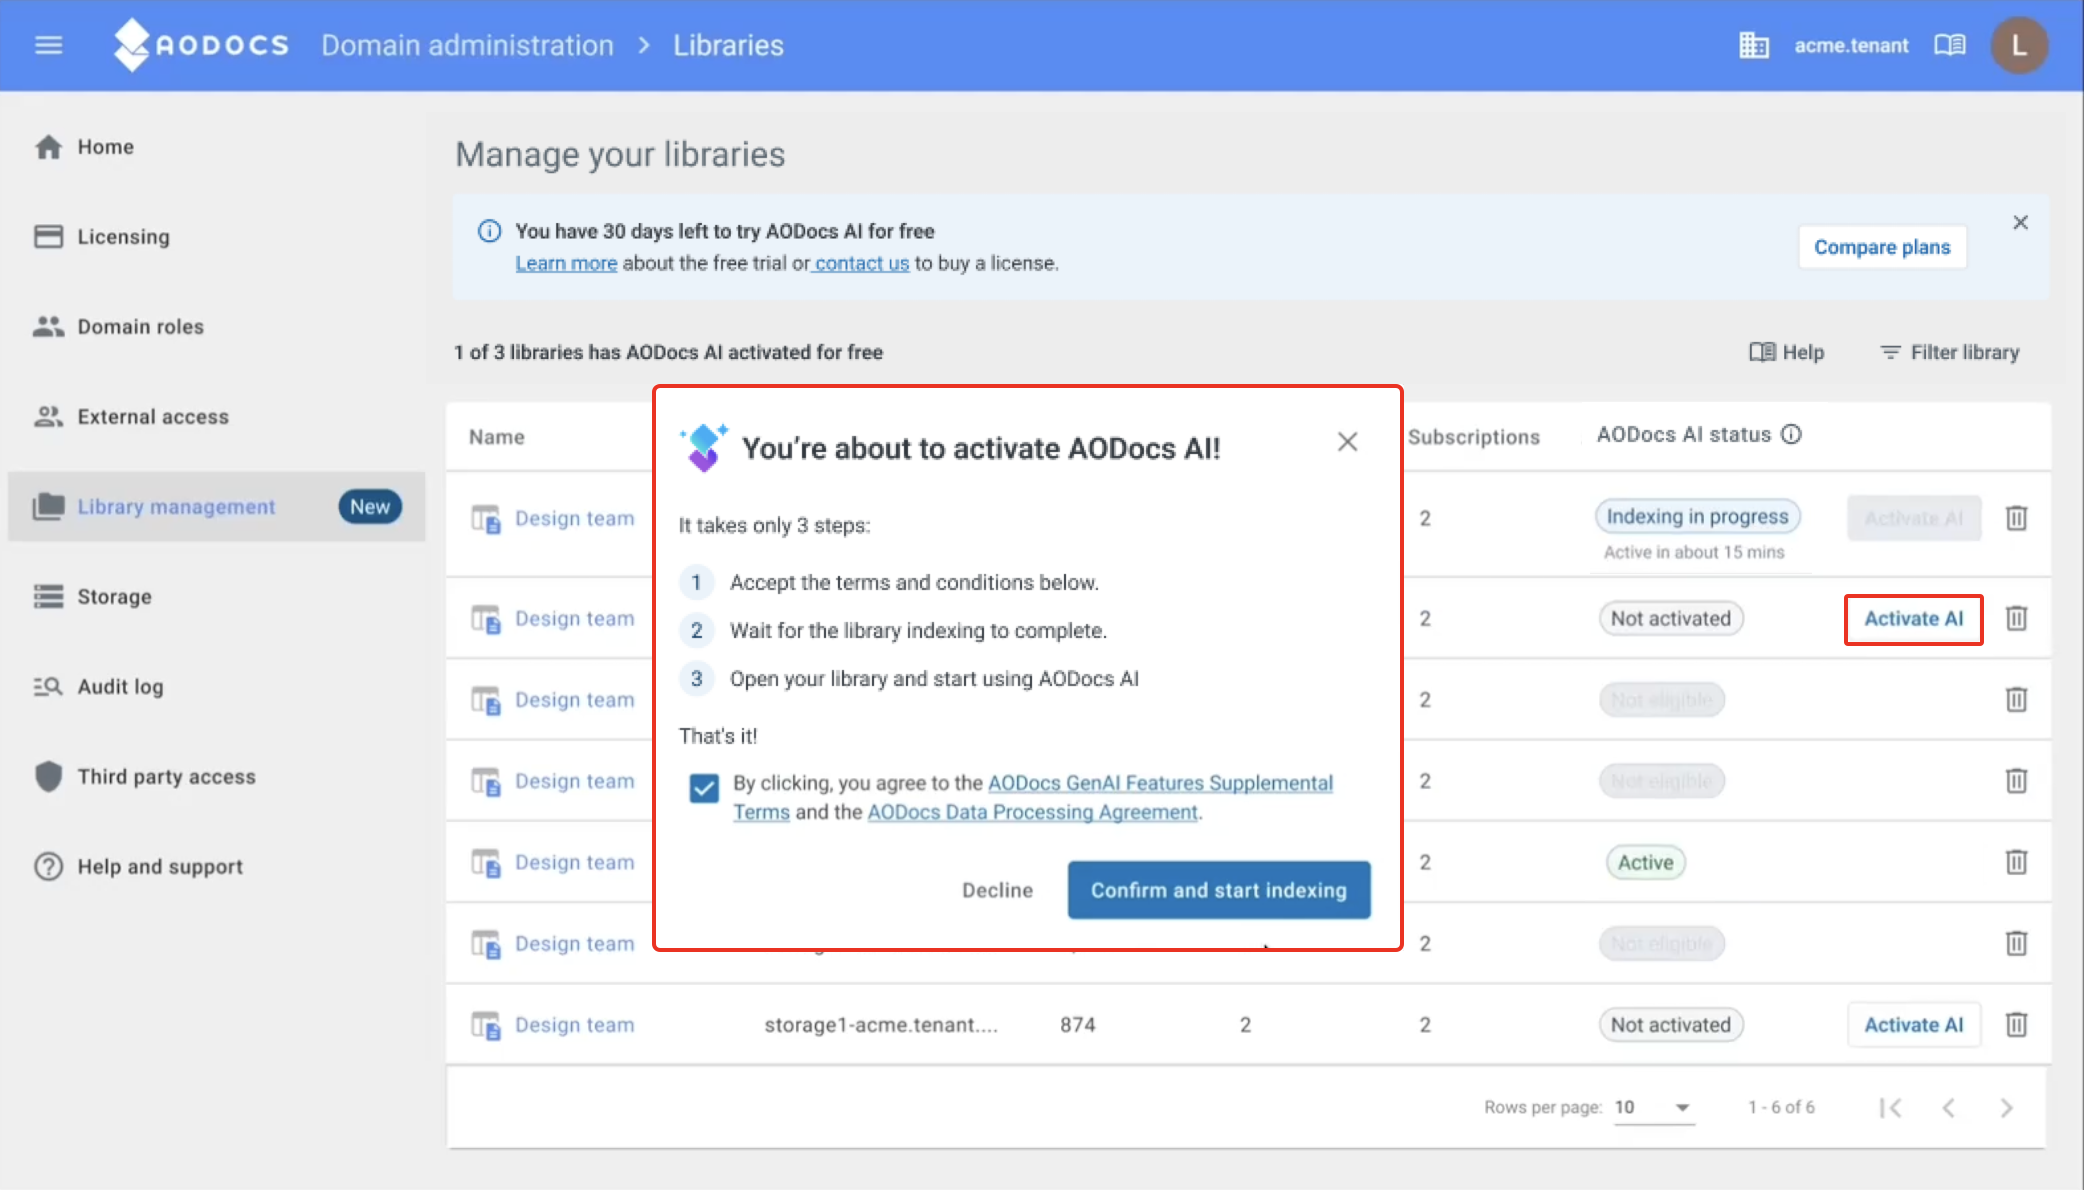2084x1190 pixels.
Task: Open Storage in the sidebar
Action: click(x=216, y=597)
